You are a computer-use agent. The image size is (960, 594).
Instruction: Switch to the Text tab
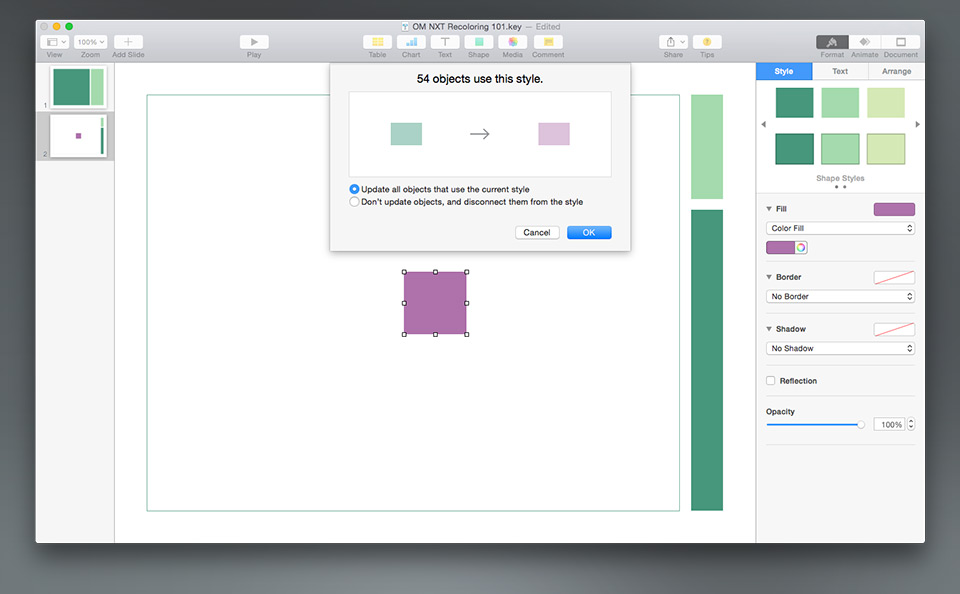(840, 72)
